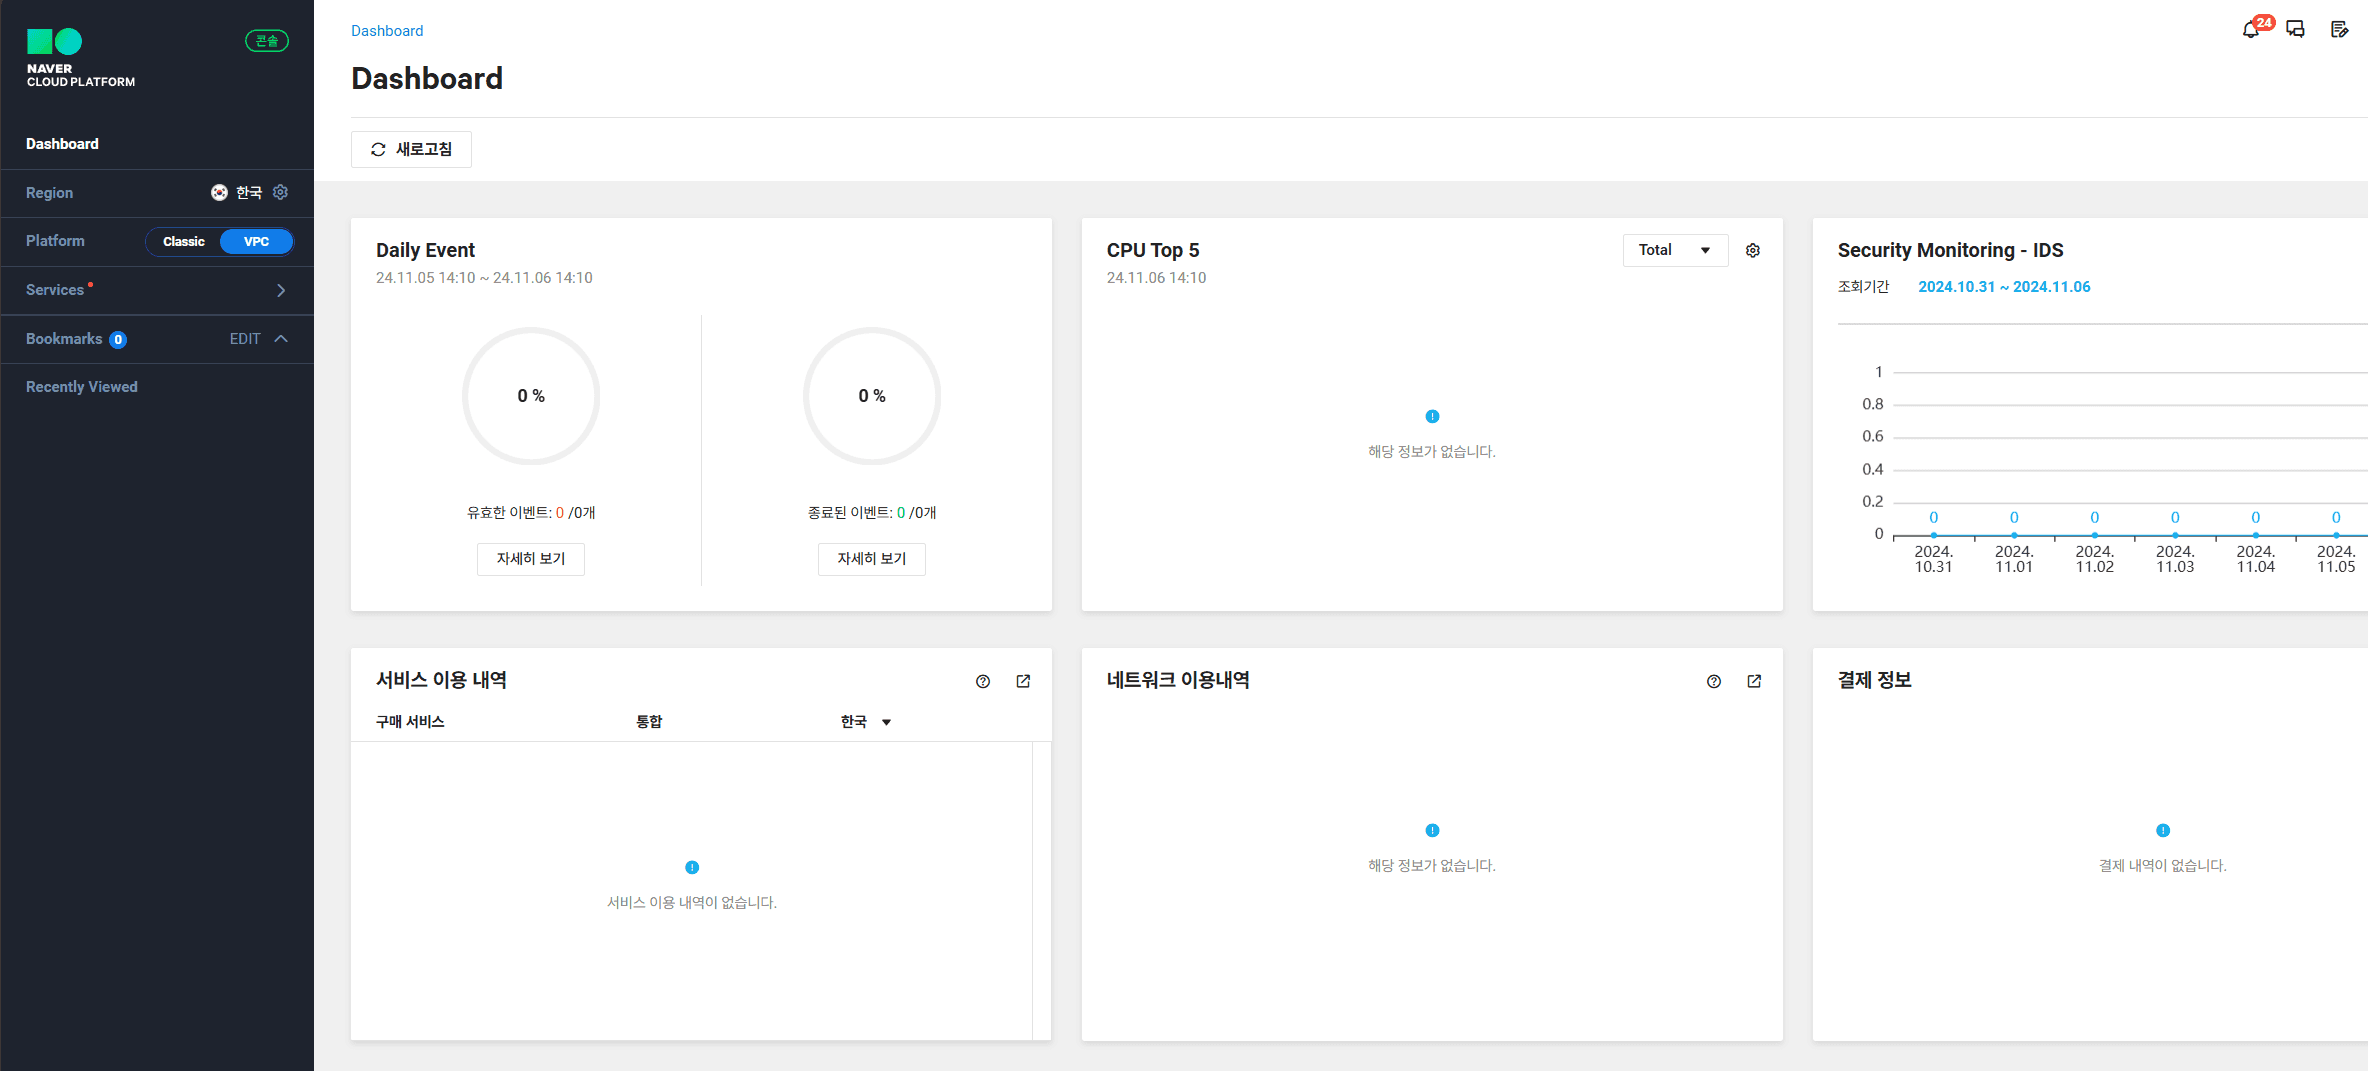Switch platform to Classic
This screenshot has width=2368, height=1071.
click(x=184, y=242)
